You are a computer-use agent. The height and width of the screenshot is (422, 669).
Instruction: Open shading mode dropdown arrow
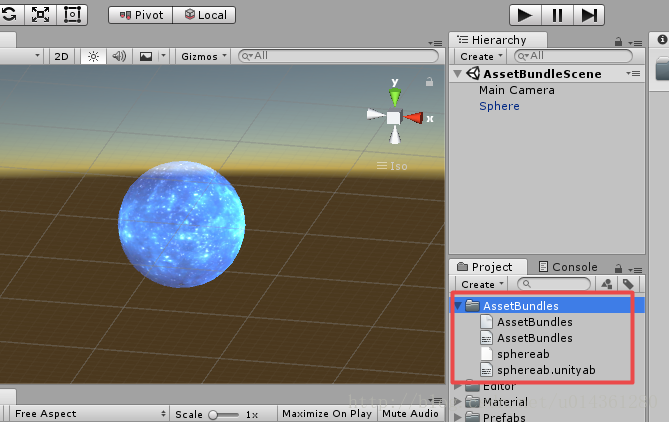(37, 56)
